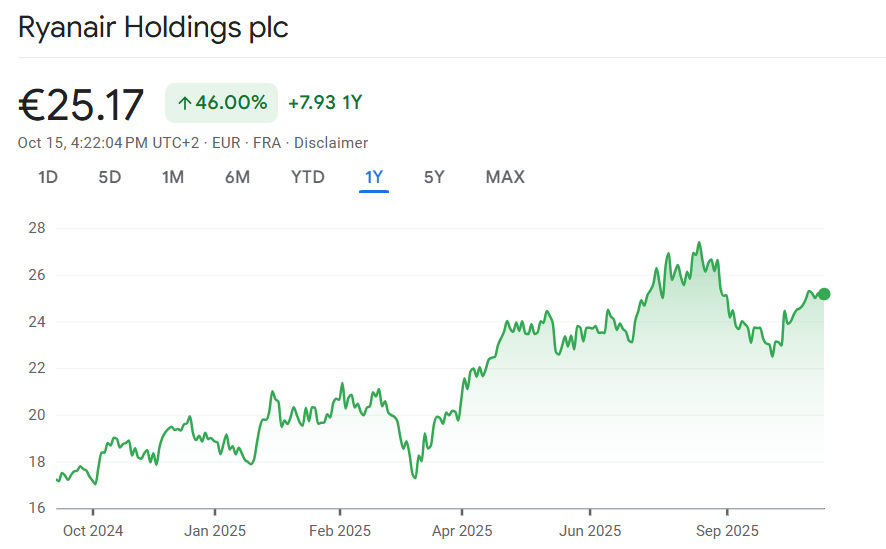886x549 pixels.
Task: Click the Apr 2025 x-axis label
Action: tap(462, 531)
